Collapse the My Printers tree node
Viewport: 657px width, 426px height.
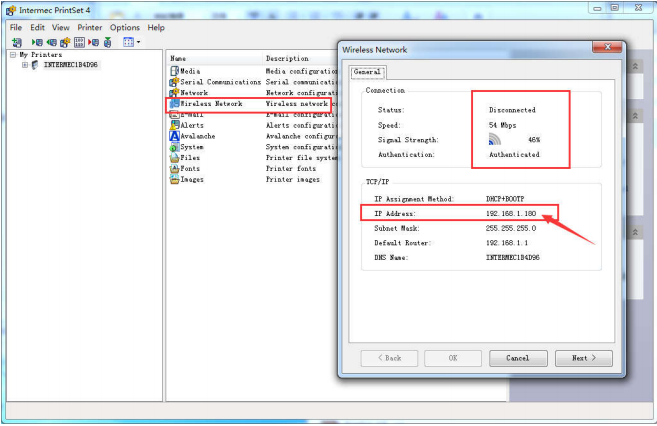13,55
